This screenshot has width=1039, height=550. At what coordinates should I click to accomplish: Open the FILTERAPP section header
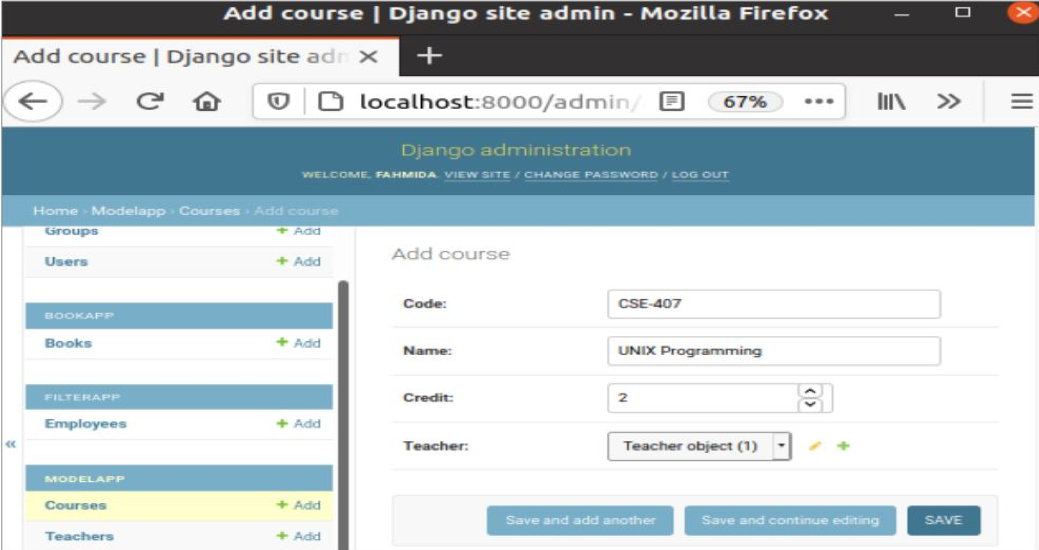click(x=179, y=397)
